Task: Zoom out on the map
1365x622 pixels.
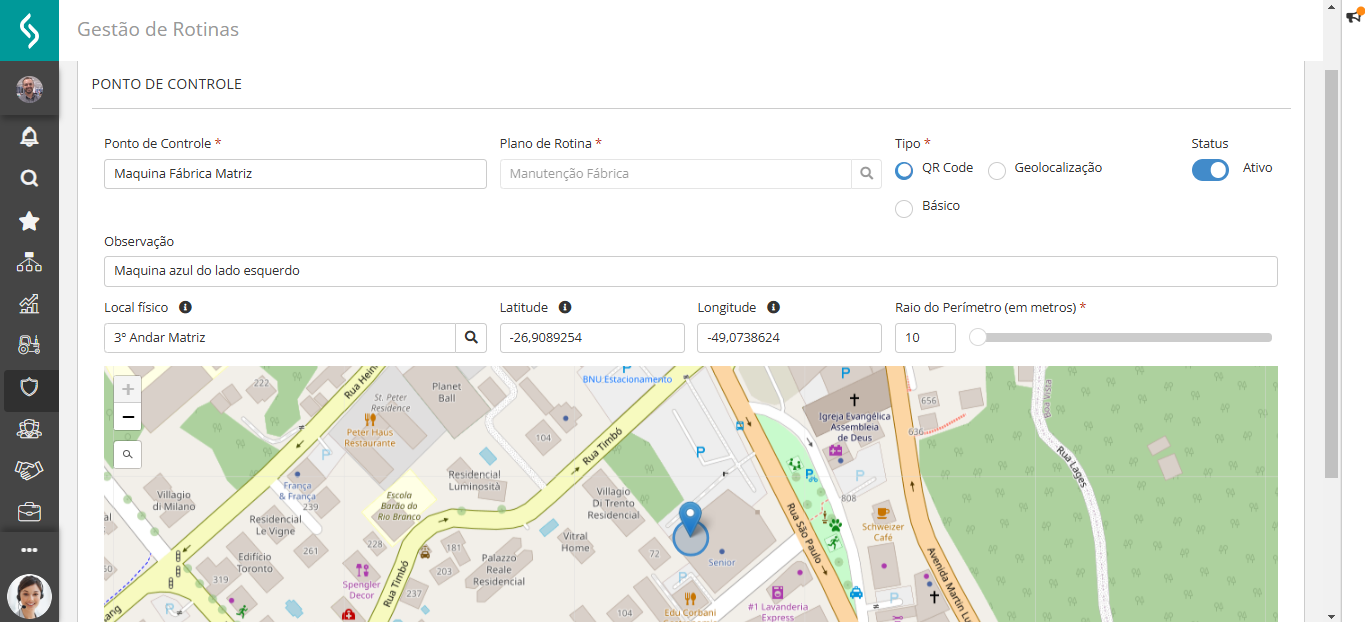Action: click(128, 417)
